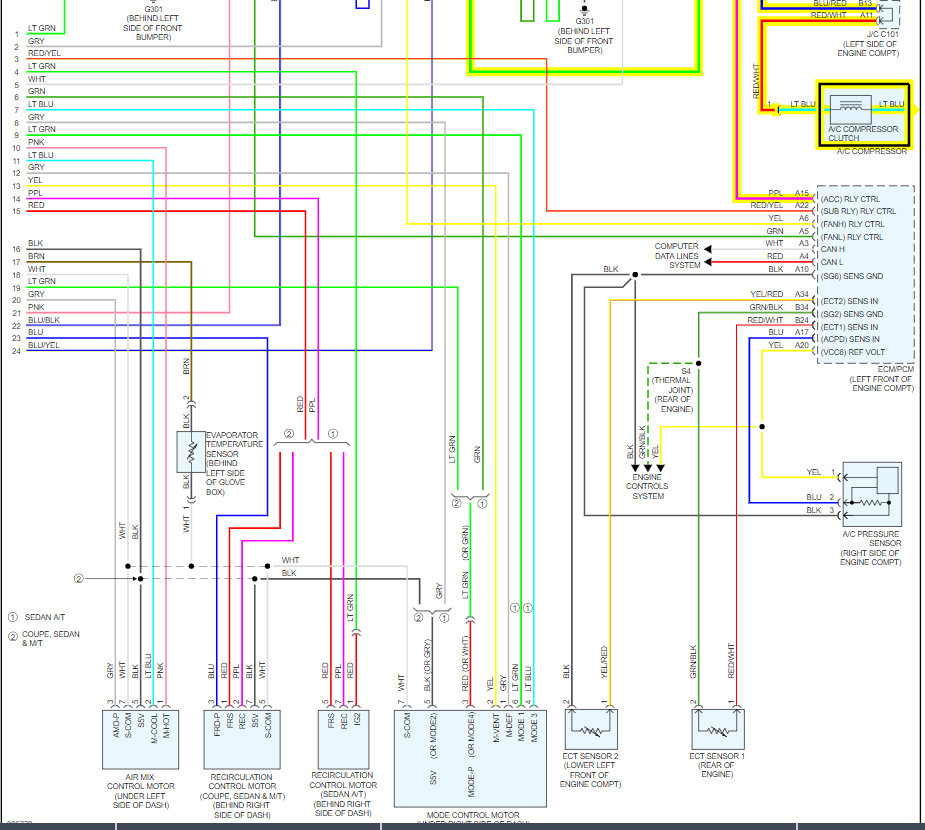Click the A/C Compressor Clutch coil symbol
The image size is (925, 830).
coord(850,108)
